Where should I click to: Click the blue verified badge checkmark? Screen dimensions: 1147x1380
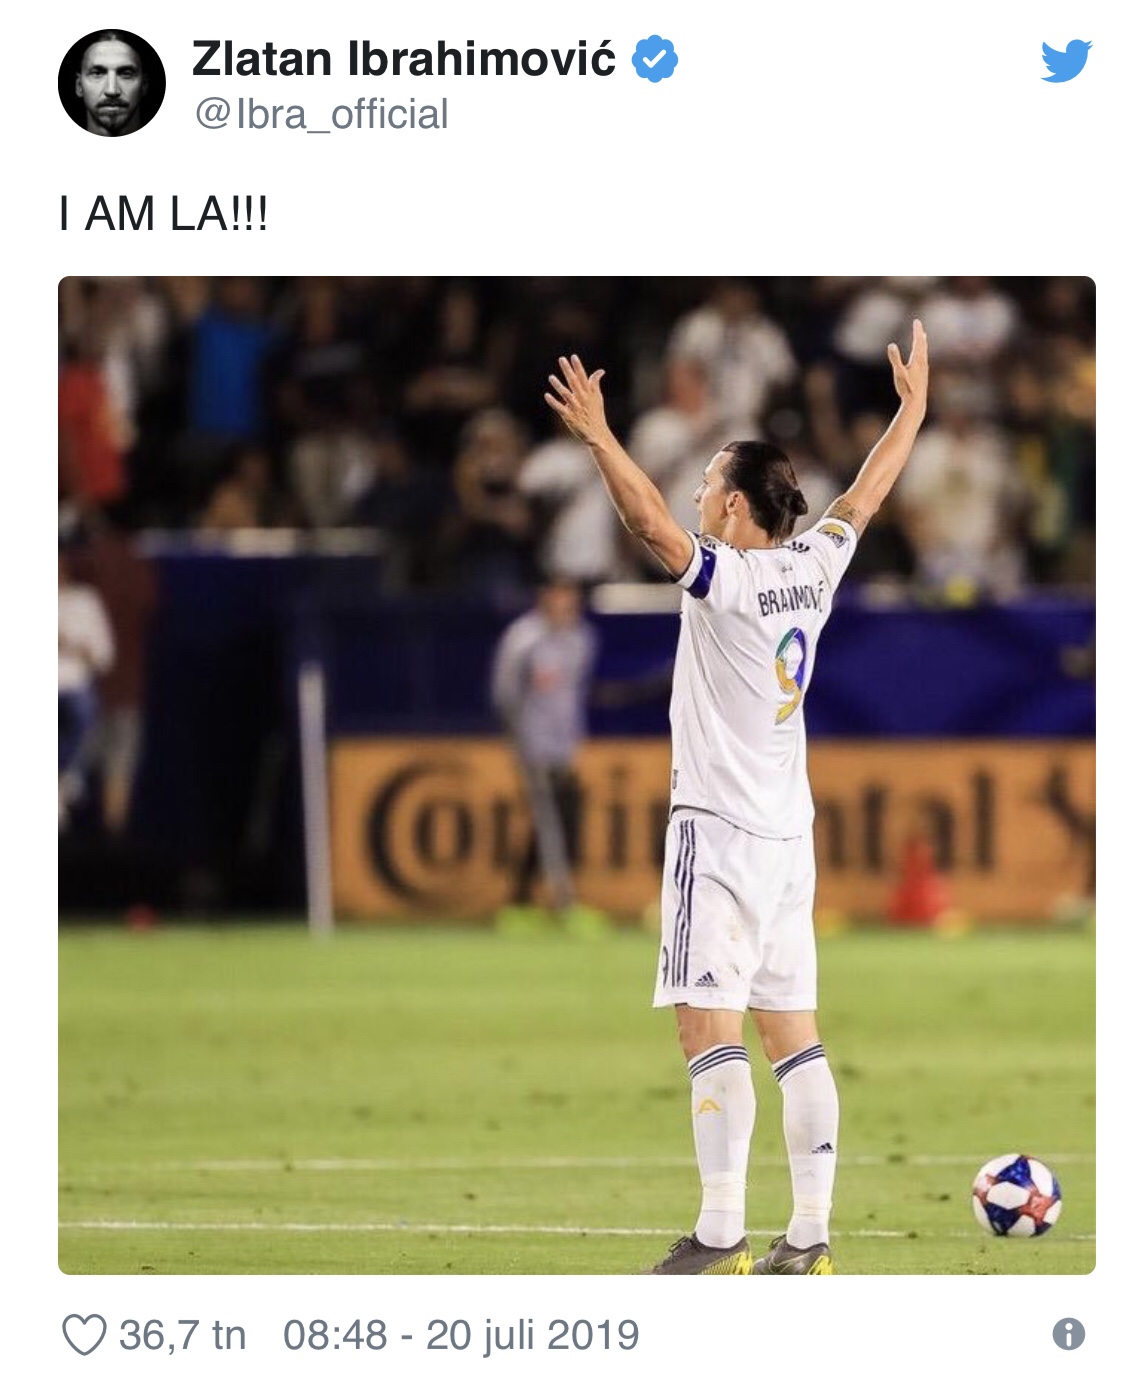click(655, 59)
